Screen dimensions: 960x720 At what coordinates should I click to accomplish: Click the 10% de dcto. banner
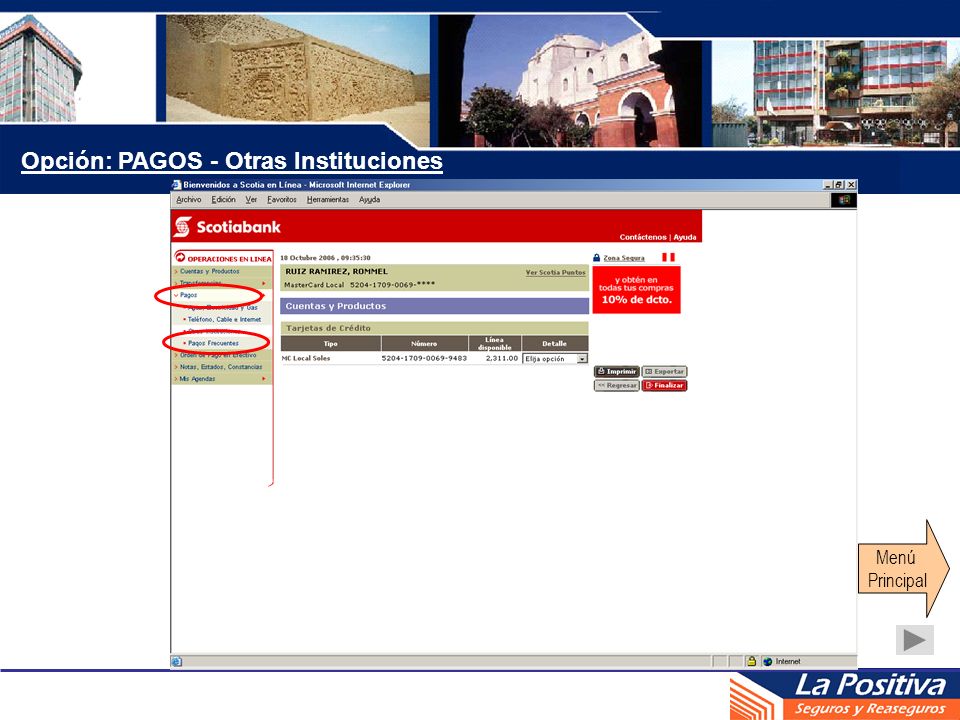[636, 290]
